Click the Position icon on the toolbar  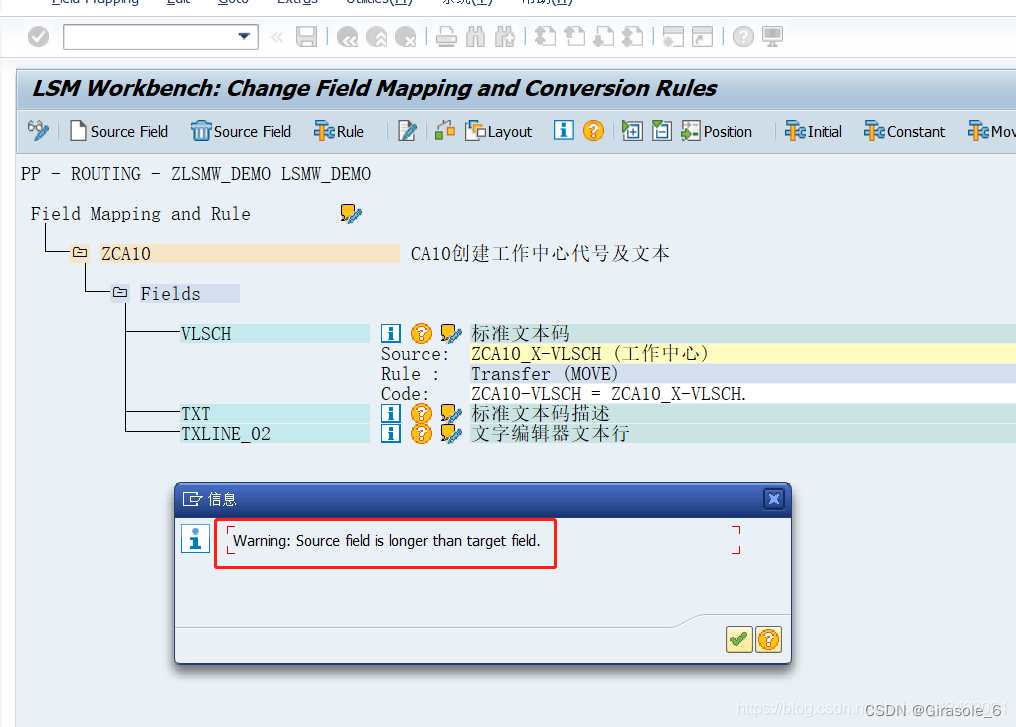[717, 131]
